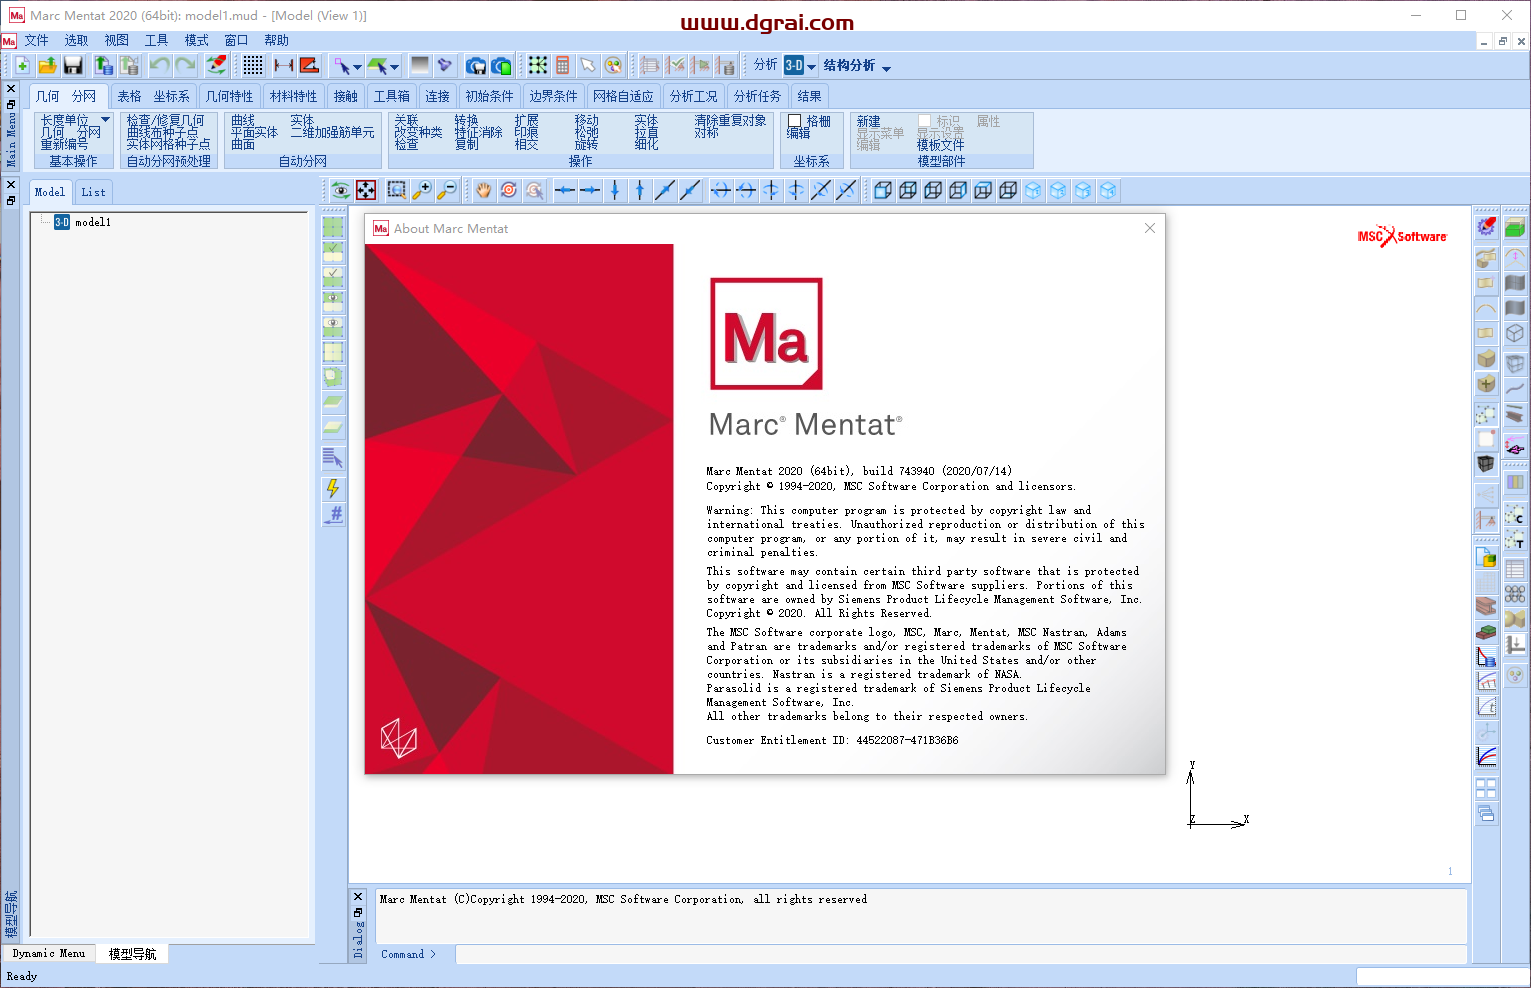Click the Undo arrow icon
Screen dimensions: 1531x988
pyautogui.click(x=159, y=65)
